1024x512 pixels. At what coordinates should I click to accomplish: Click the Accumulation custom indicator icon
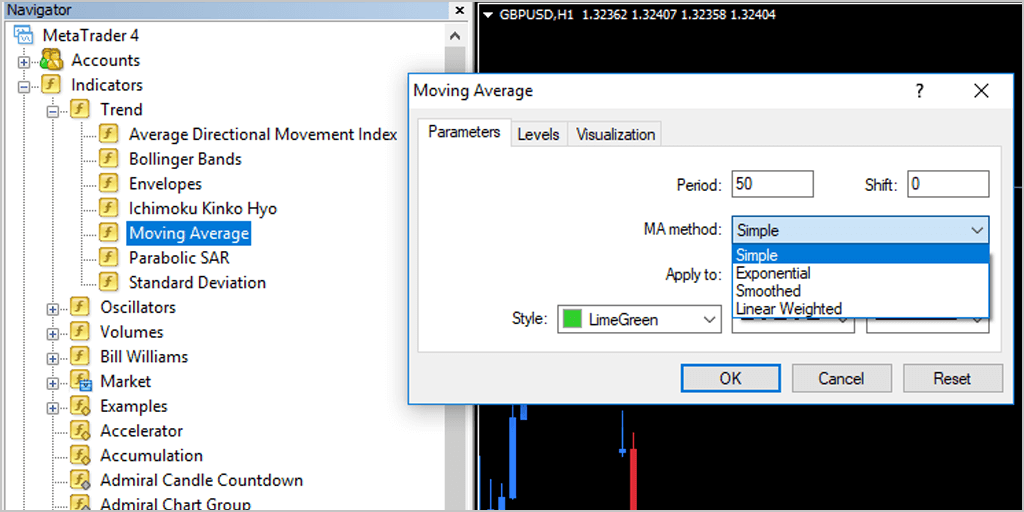click(80, 456)
